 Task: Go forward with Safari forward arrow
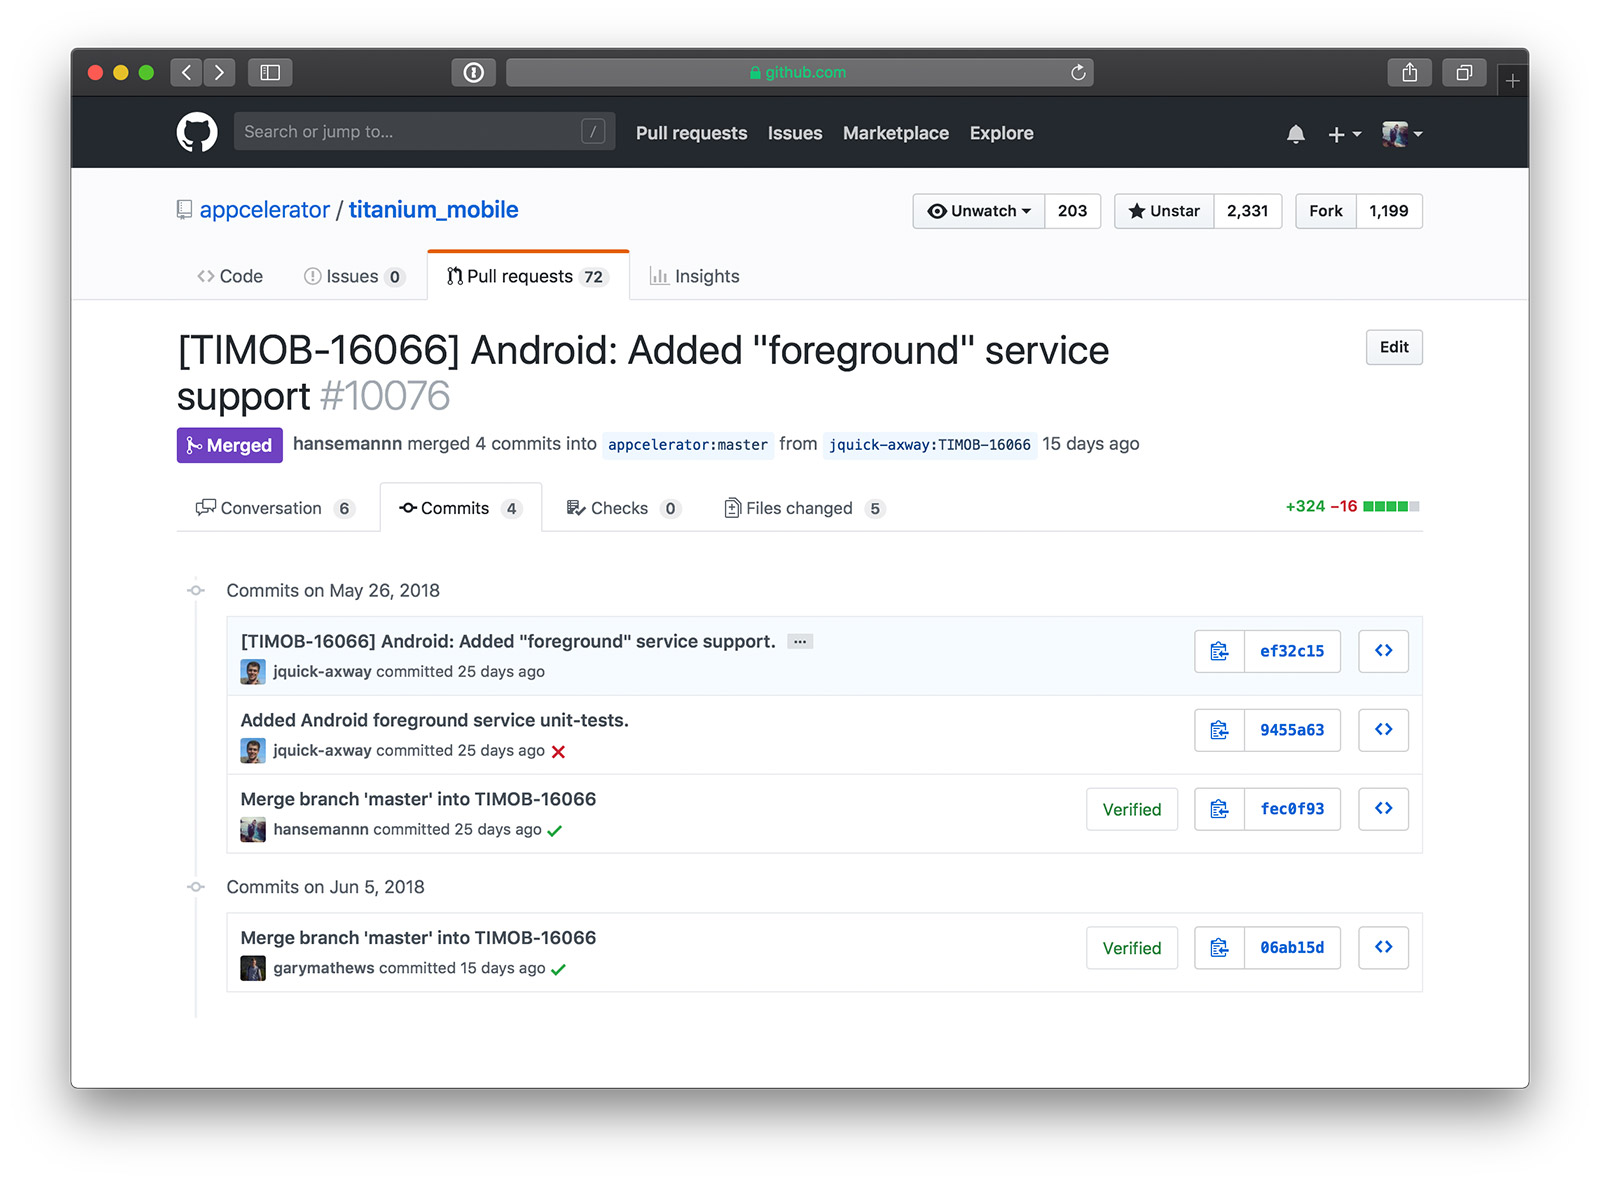pos(219,72)
